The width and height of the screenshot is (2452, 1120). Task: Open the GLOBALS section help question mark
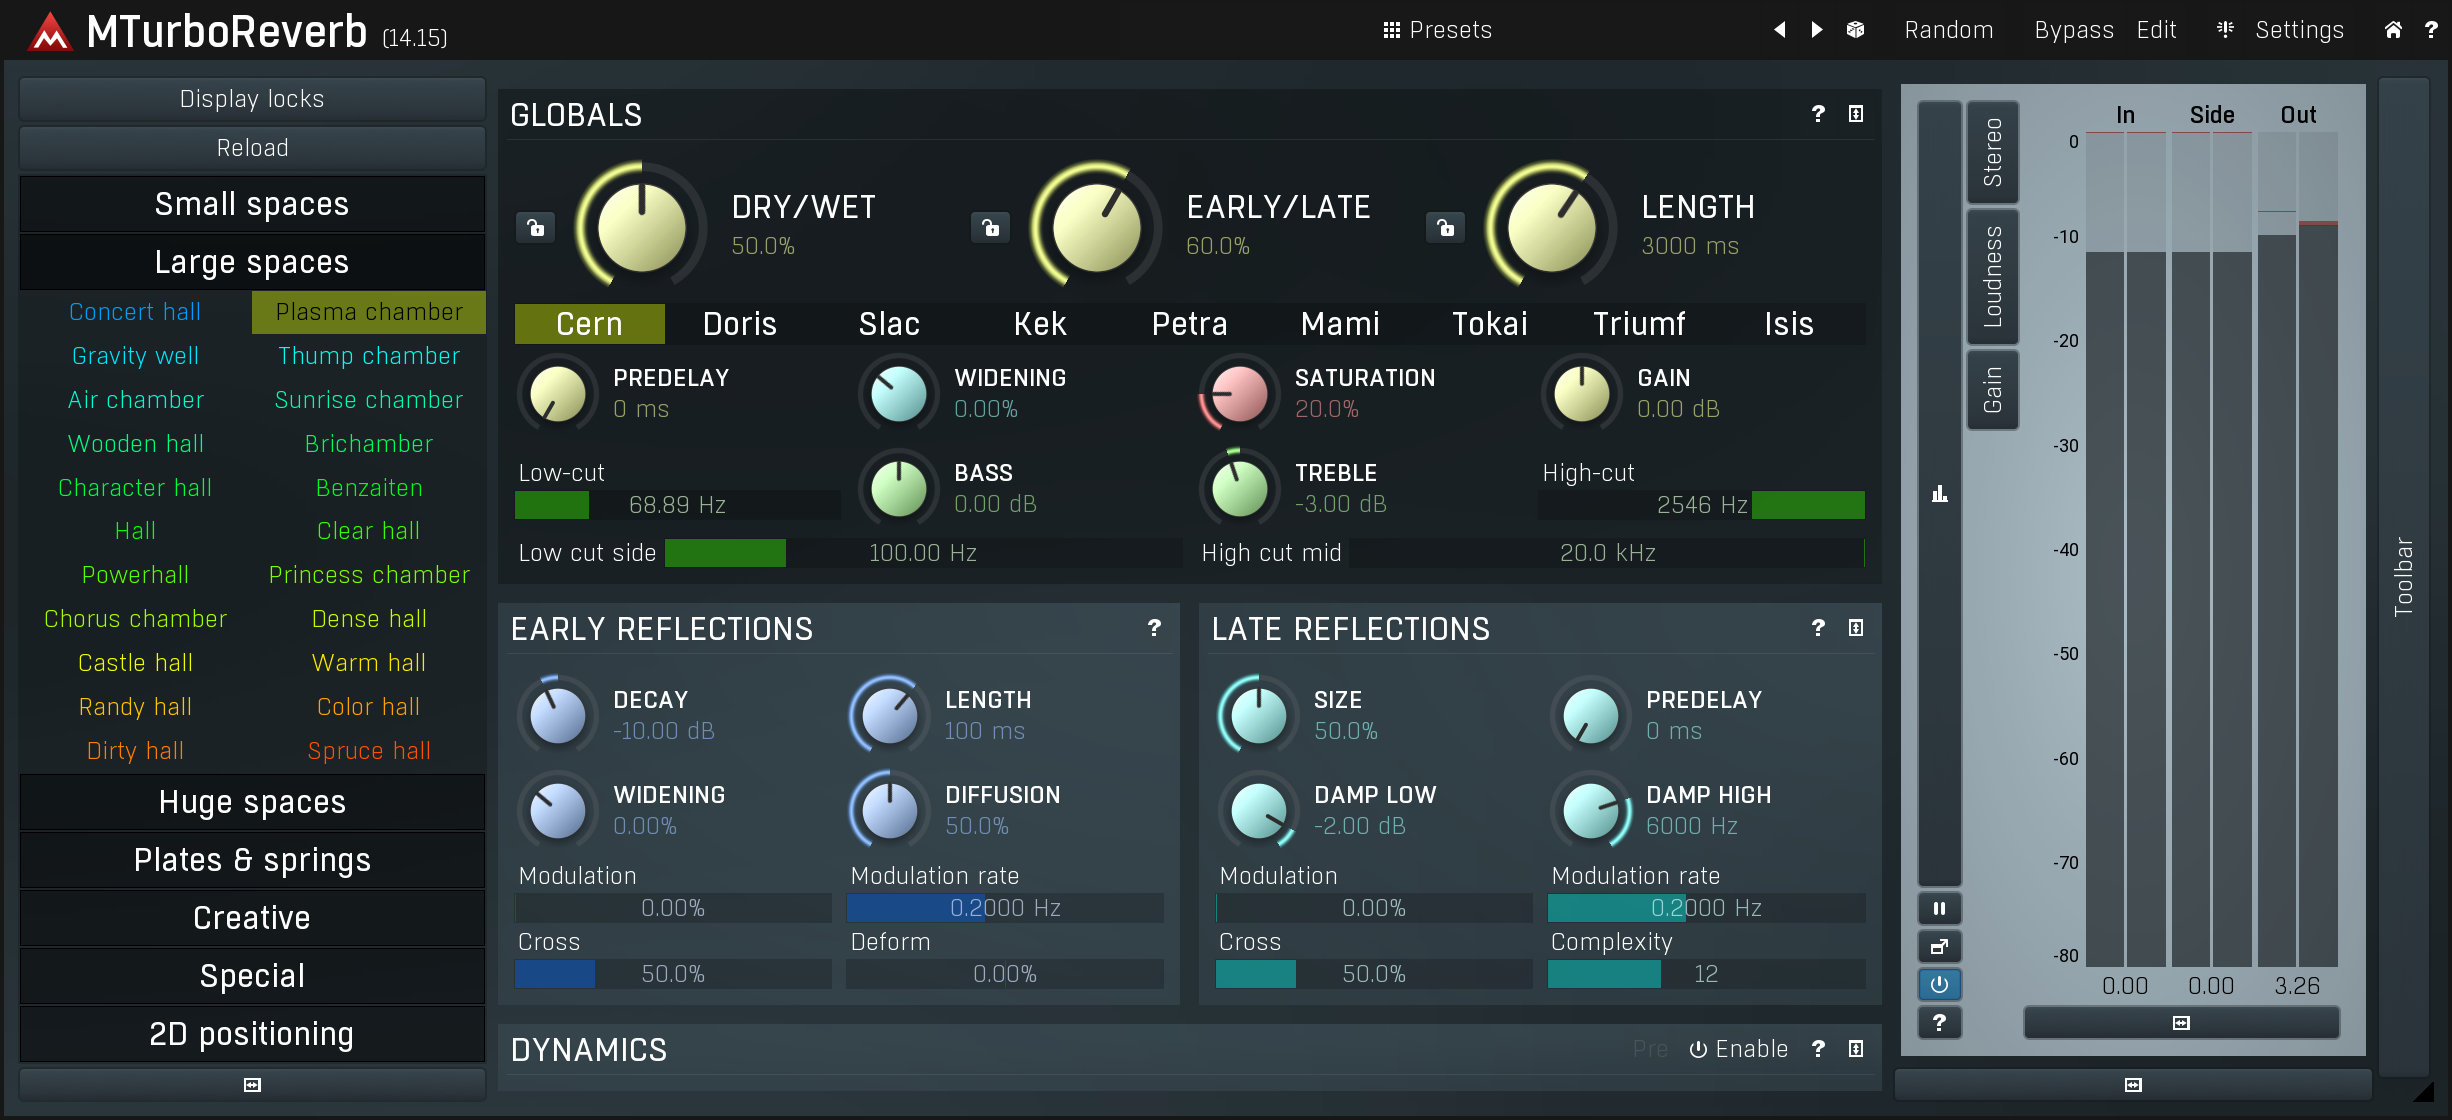[x=1818, y=114]
